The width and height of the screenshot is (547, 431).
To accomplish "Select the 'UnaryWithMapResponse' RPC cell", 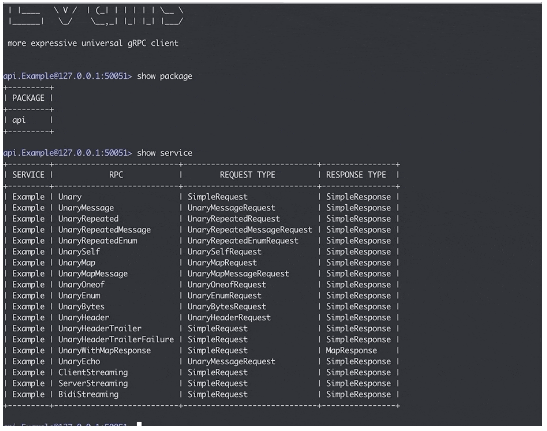I will click(x=104, y=350).
